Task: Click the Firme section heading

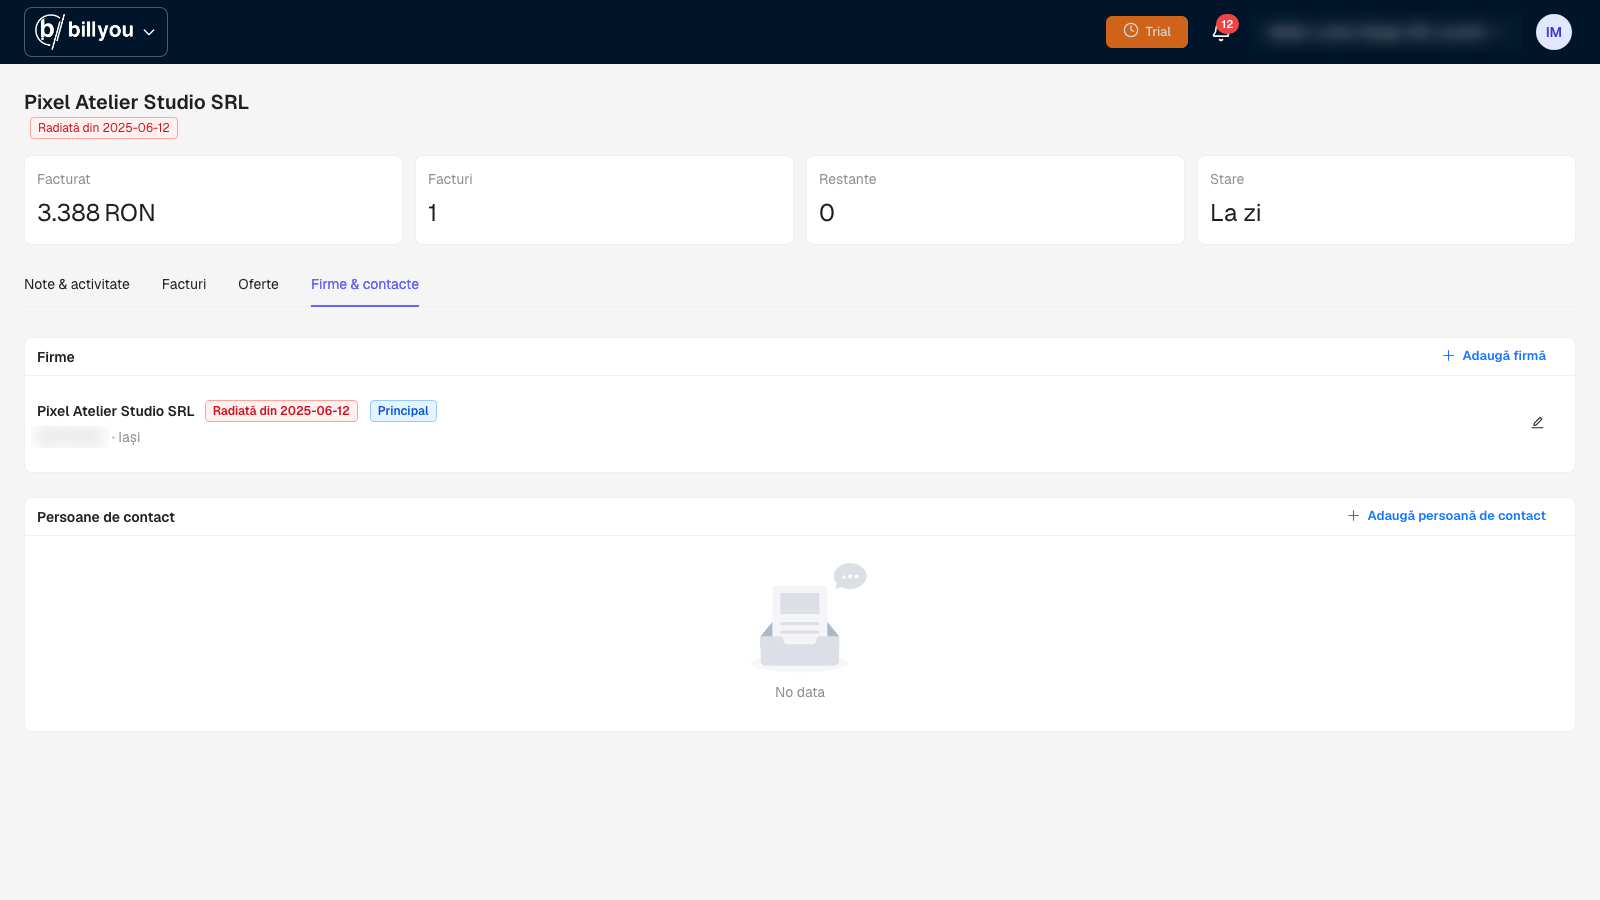Action: click(x=56, y=357)
